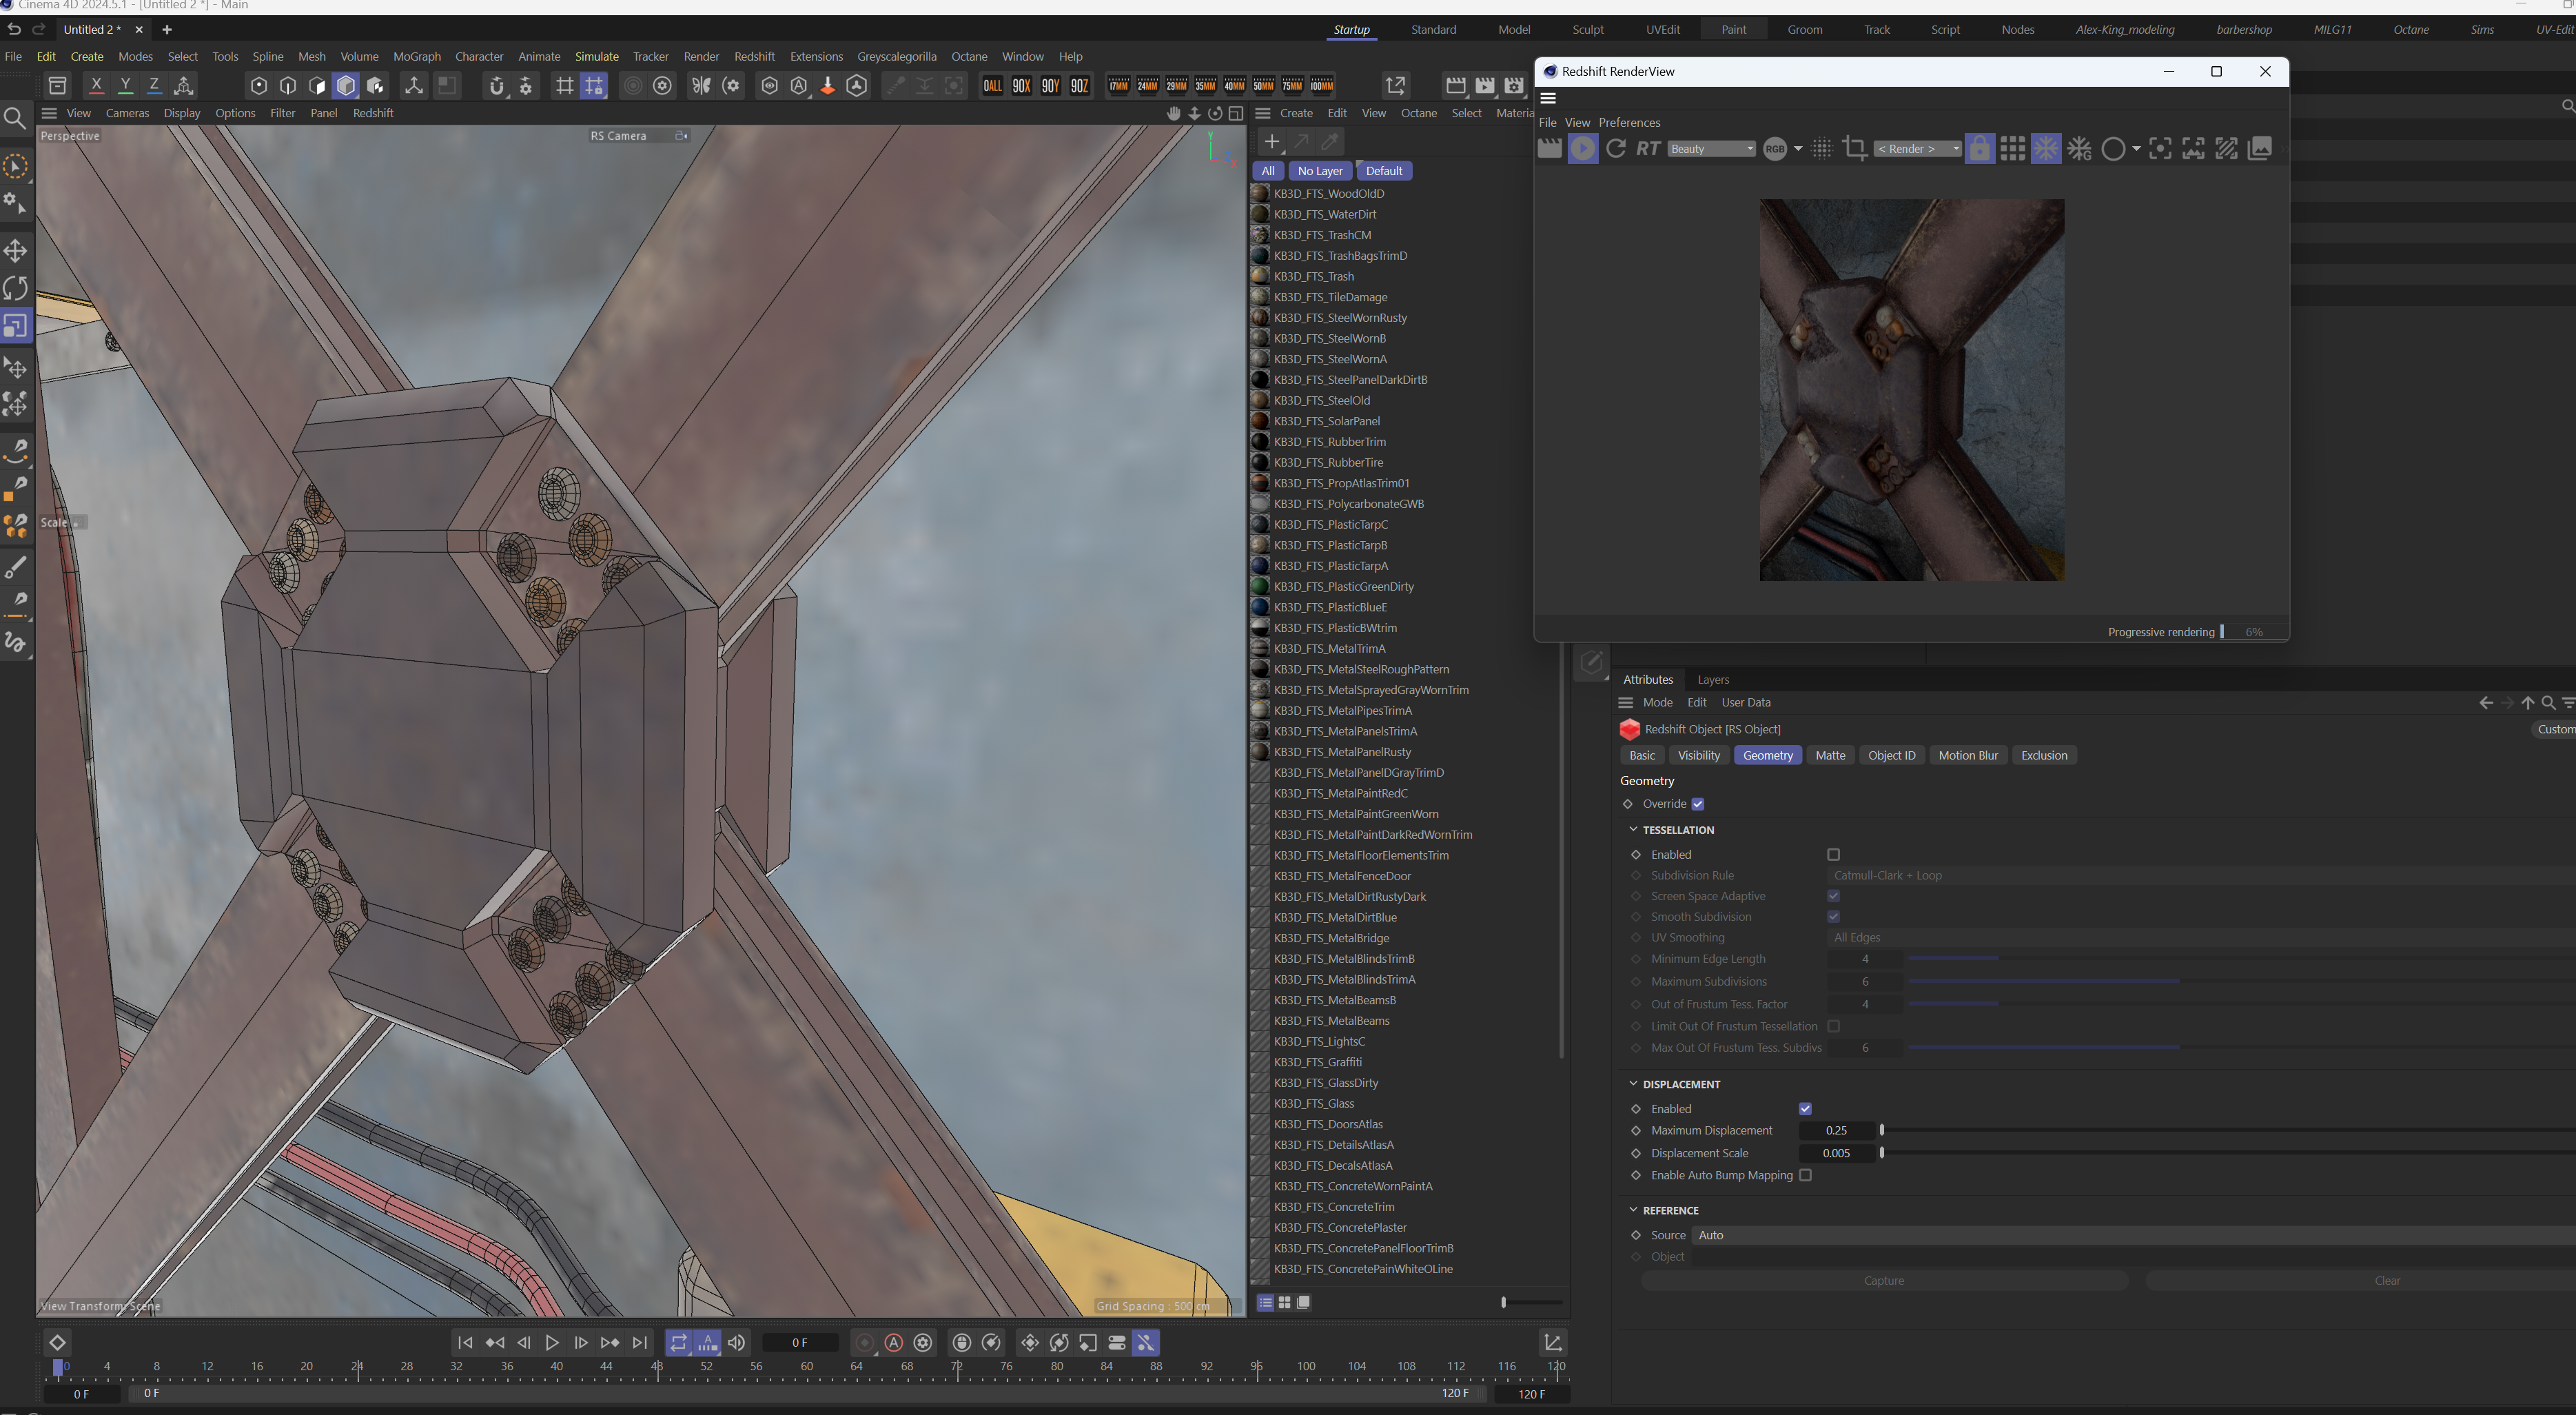Screen dimensions: 2576x1415
Task: Toggle the Workplane grid icon
Action: [x=565, y=85]
